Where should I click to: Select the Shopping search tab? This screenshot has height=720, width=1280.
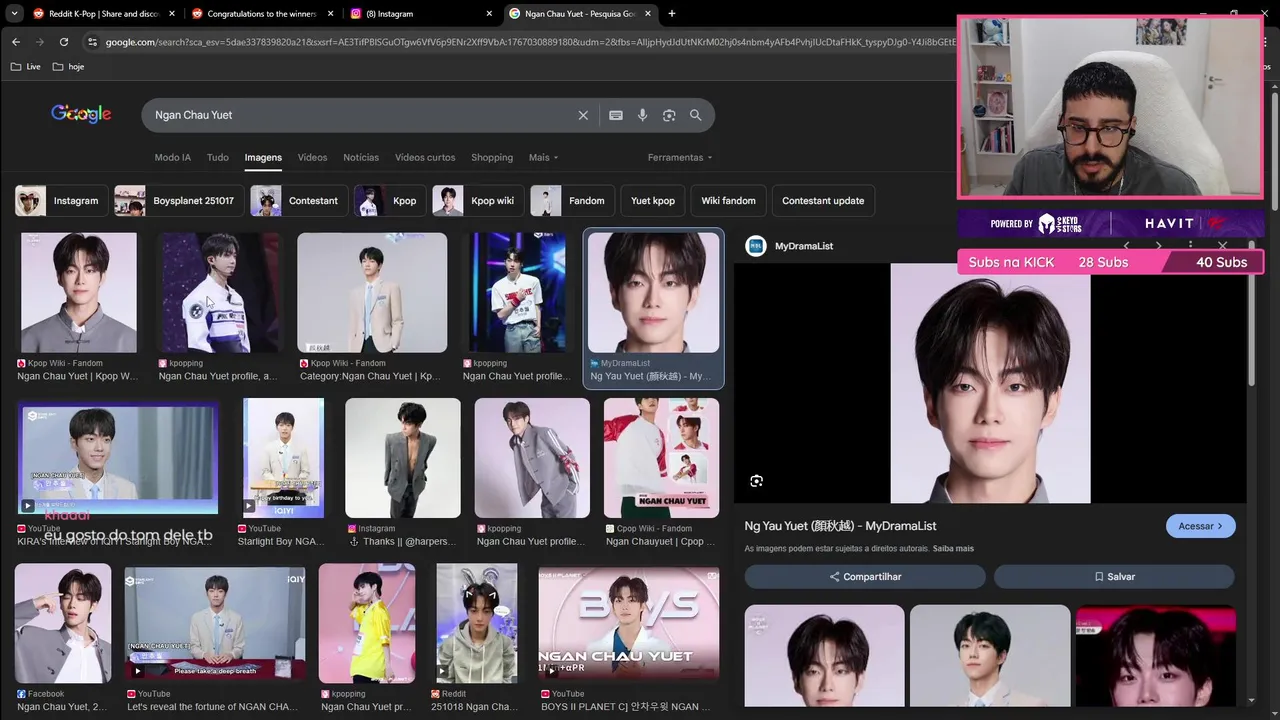492,158
